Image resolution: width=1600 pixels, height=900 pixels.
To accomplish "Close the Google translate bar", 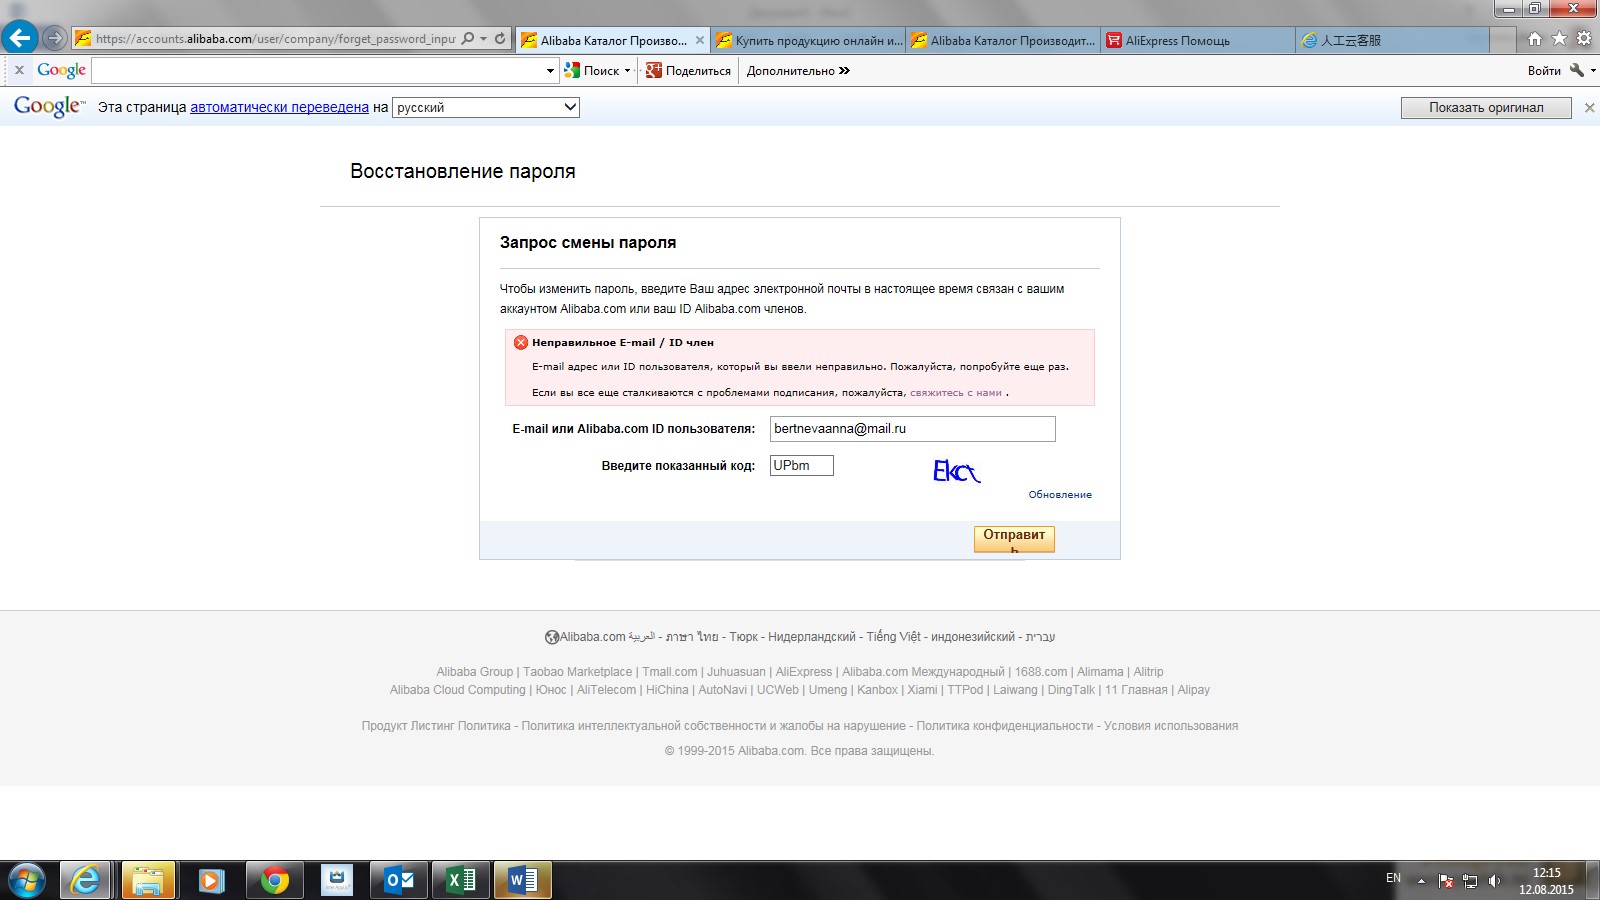I will coord(1589,108).
